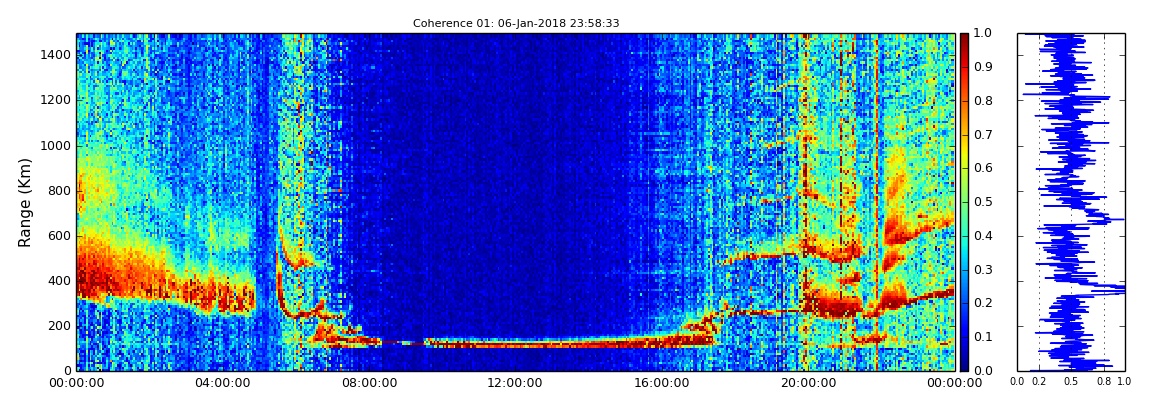
Task: Click the profile plot 1.0 axis label
Action: click(x=1124, y=381)
